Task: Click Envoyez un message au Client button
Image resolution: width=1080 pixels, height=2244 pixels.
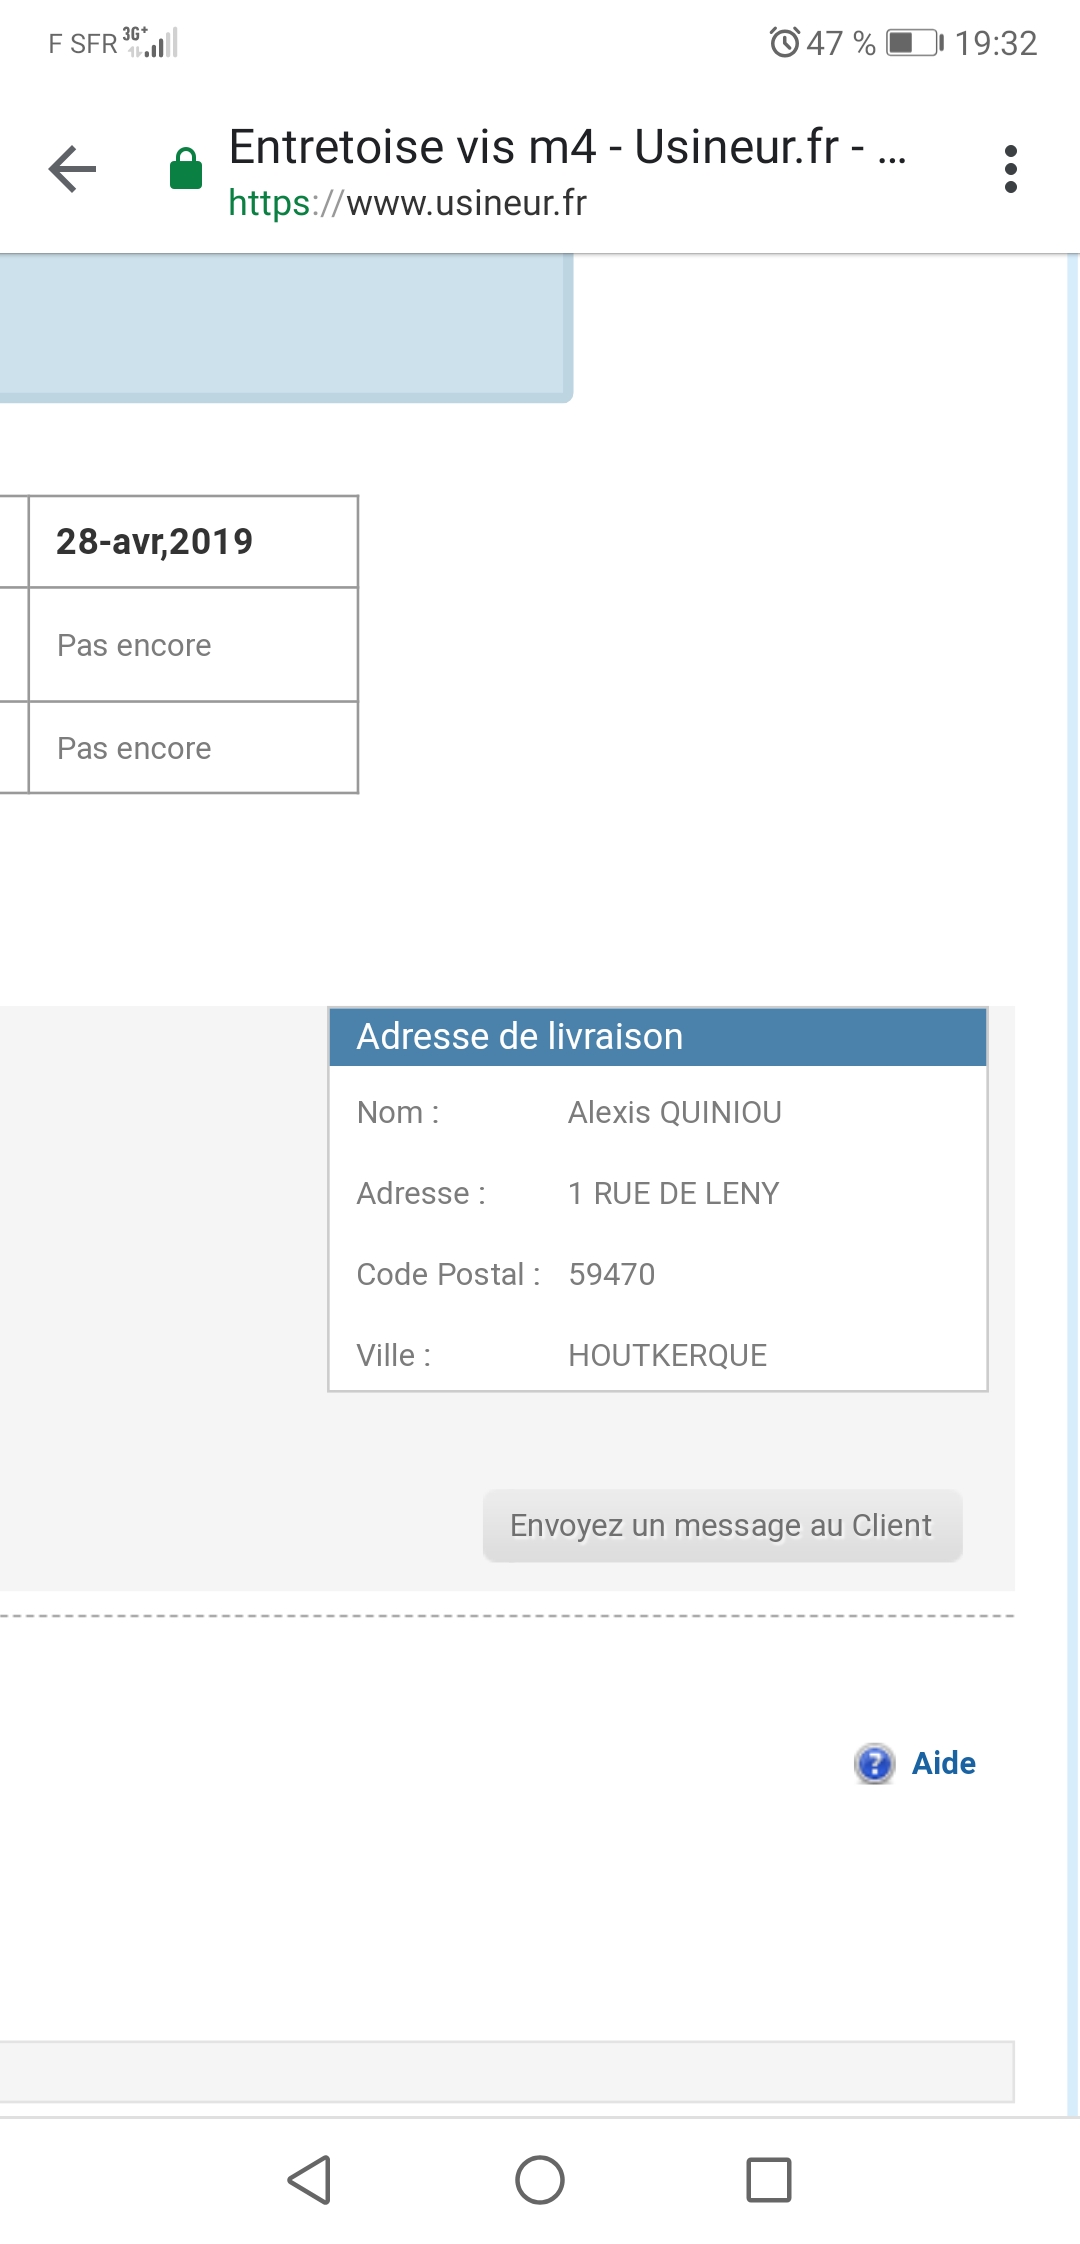Action: pos(722,1525)
